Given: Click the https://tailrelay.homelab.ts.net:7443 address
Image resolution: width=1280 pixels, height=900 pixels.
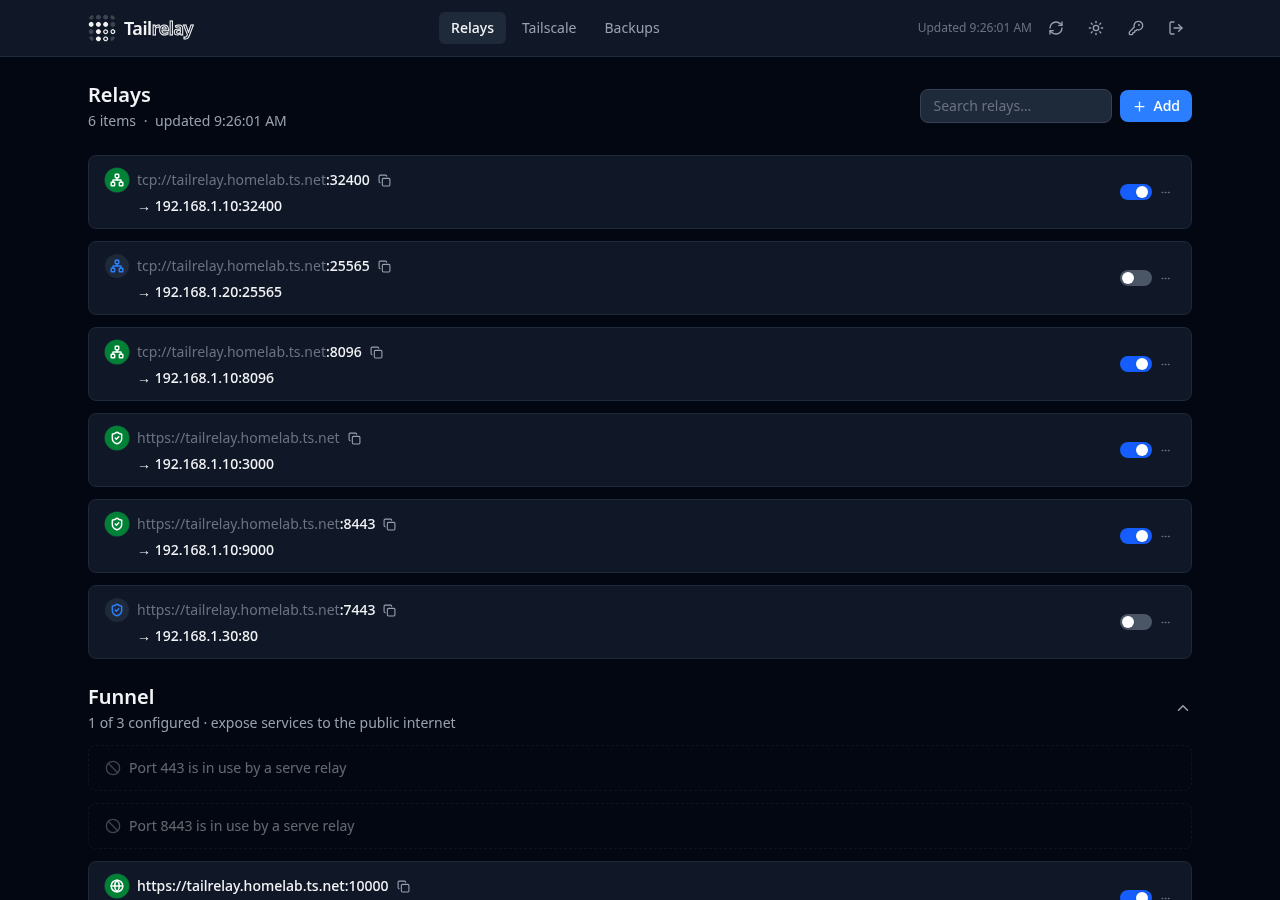Looking at the screenshot, I should [x=256, y=610].
